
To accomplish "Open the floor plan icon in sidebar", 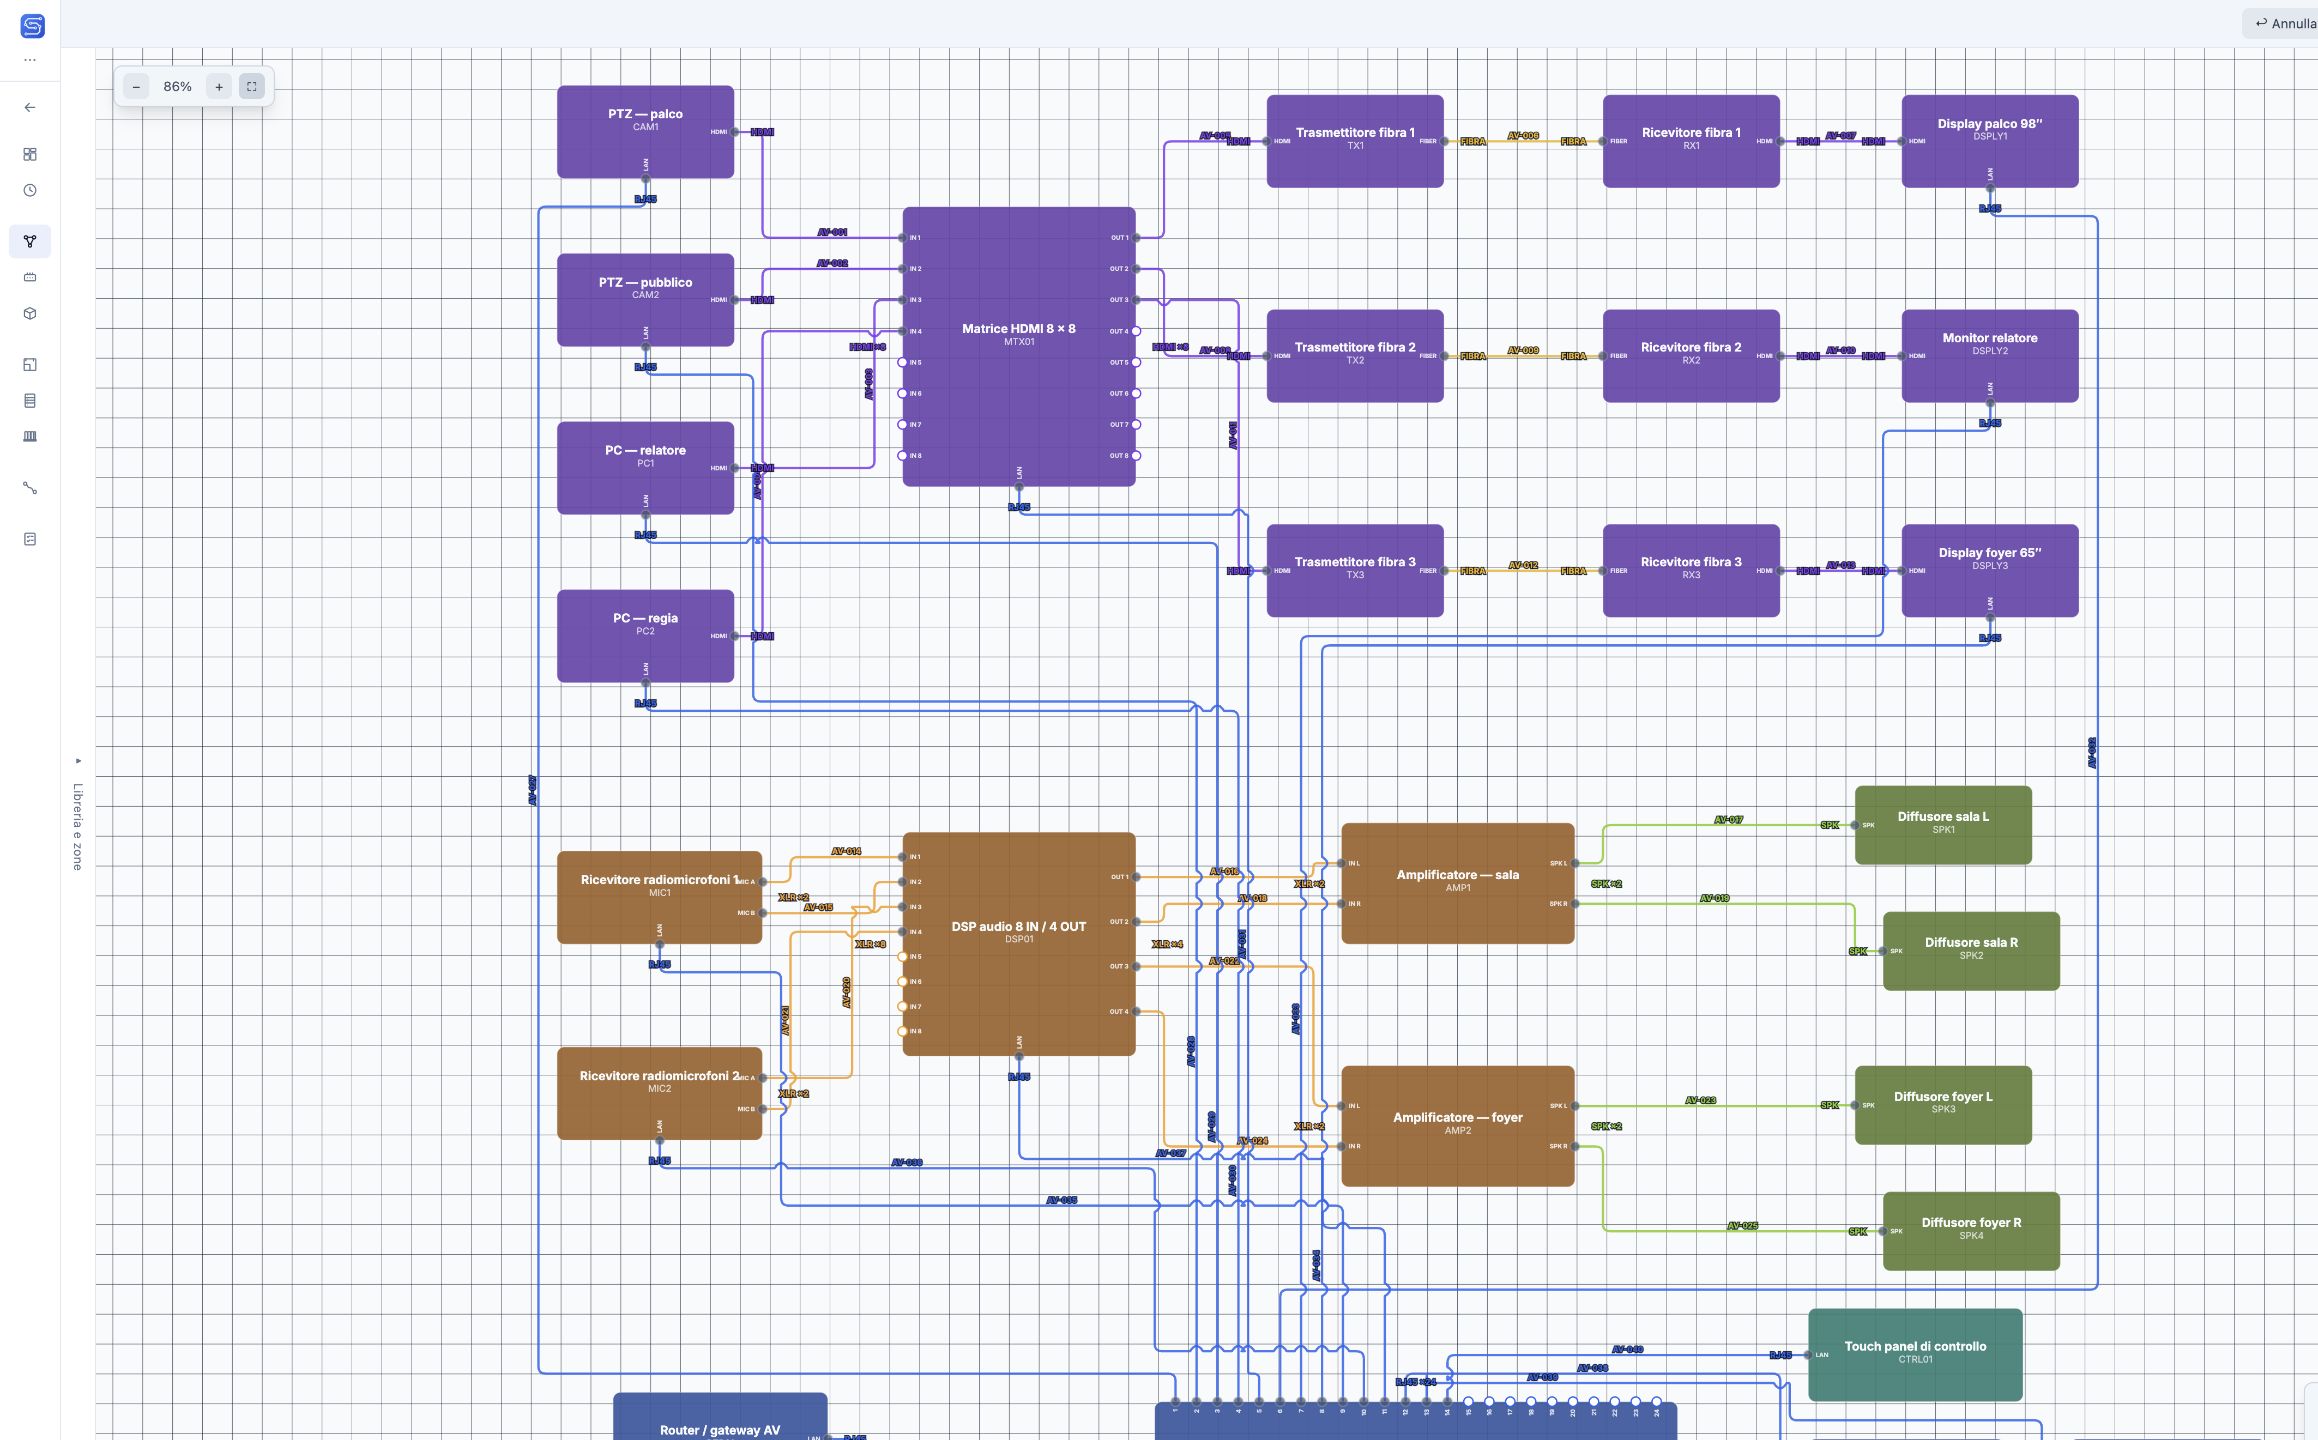I will (30, 364).
